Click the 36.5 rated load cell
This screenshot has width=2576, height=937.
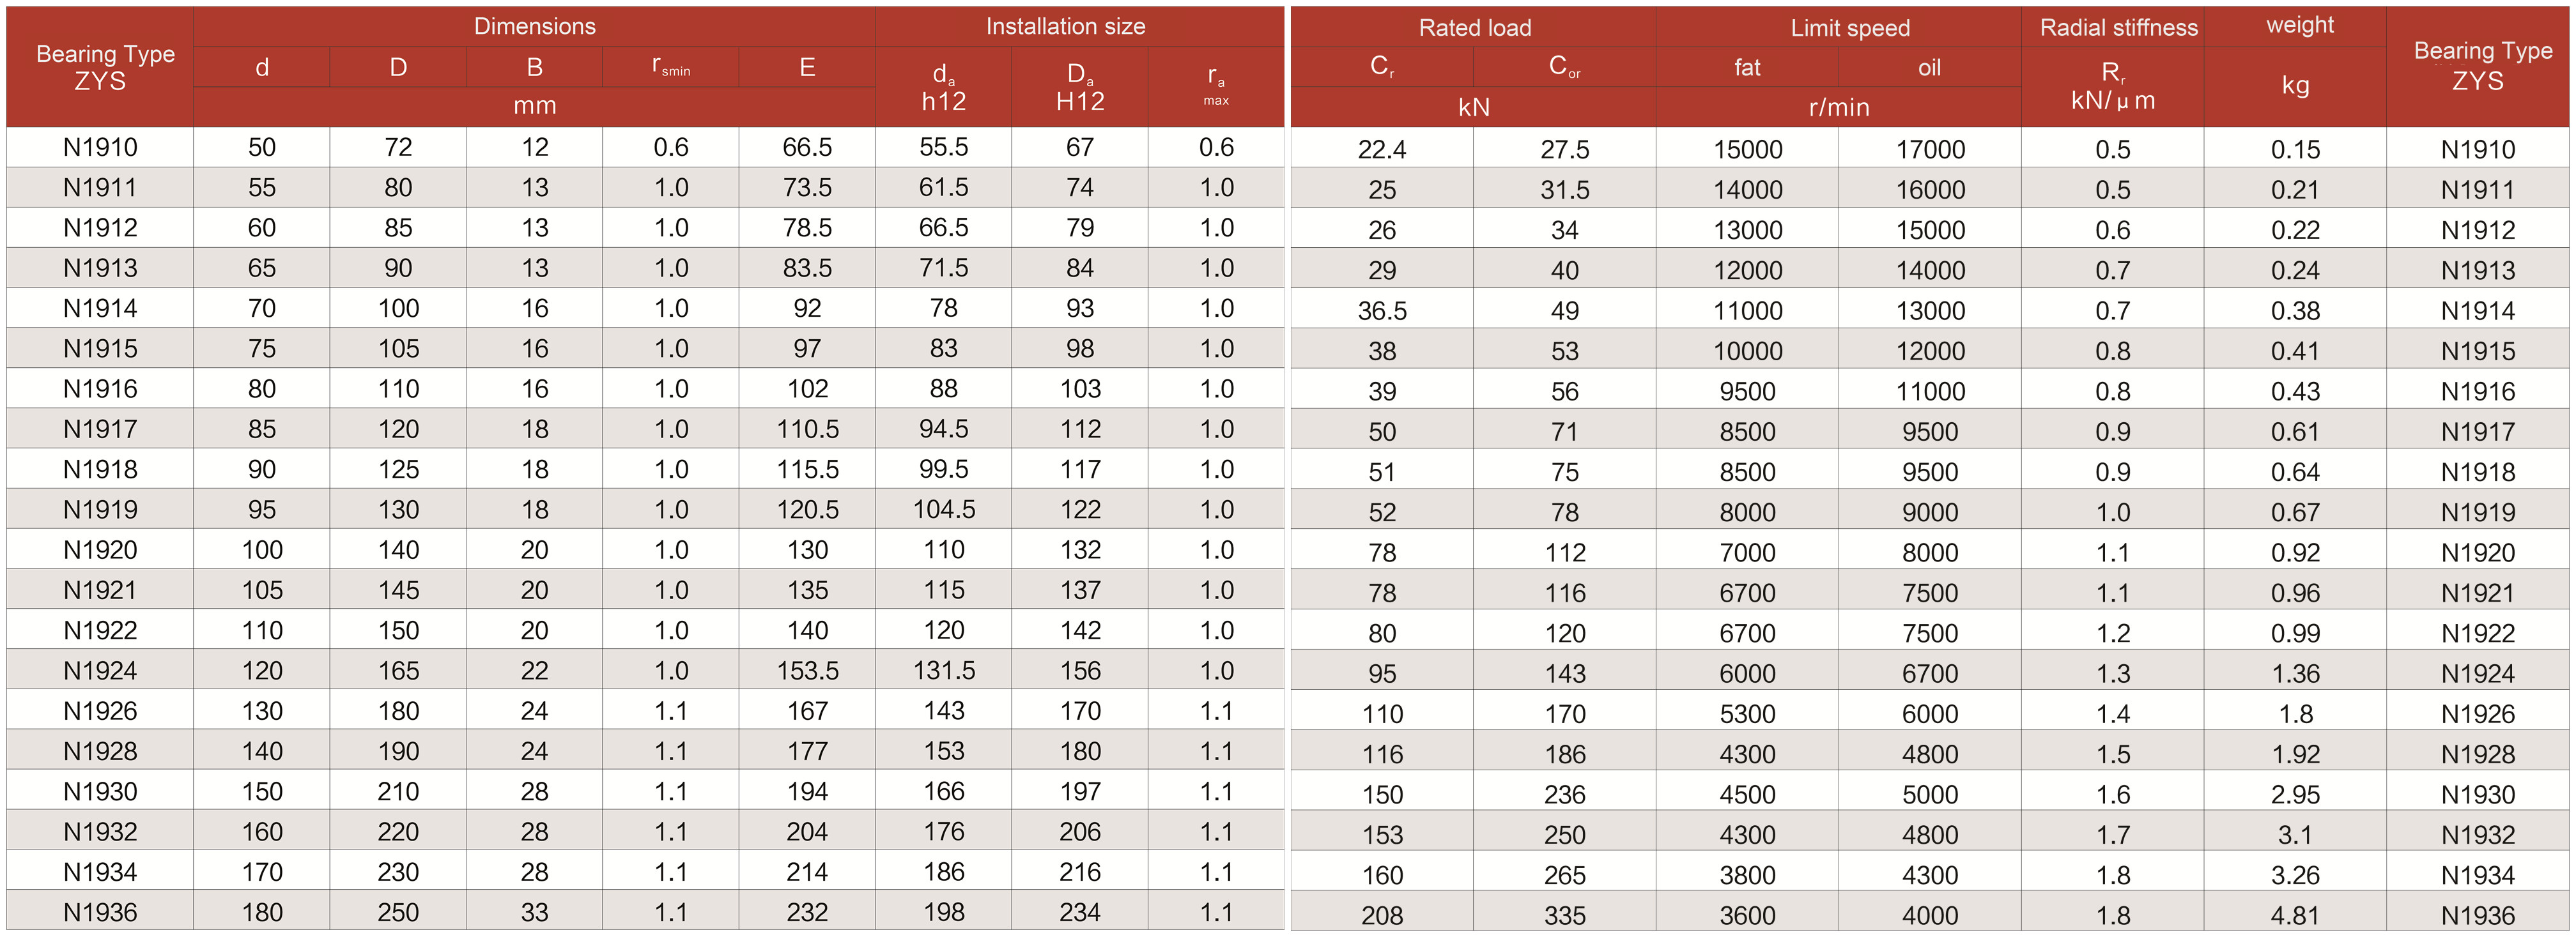(1381, 311)
